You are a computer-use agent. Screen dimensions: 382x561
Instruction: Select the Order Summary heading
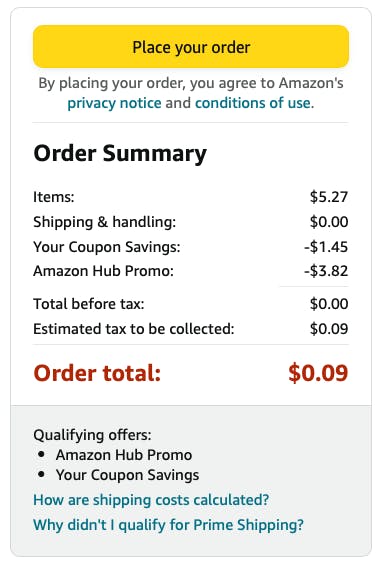coord(120,154)
